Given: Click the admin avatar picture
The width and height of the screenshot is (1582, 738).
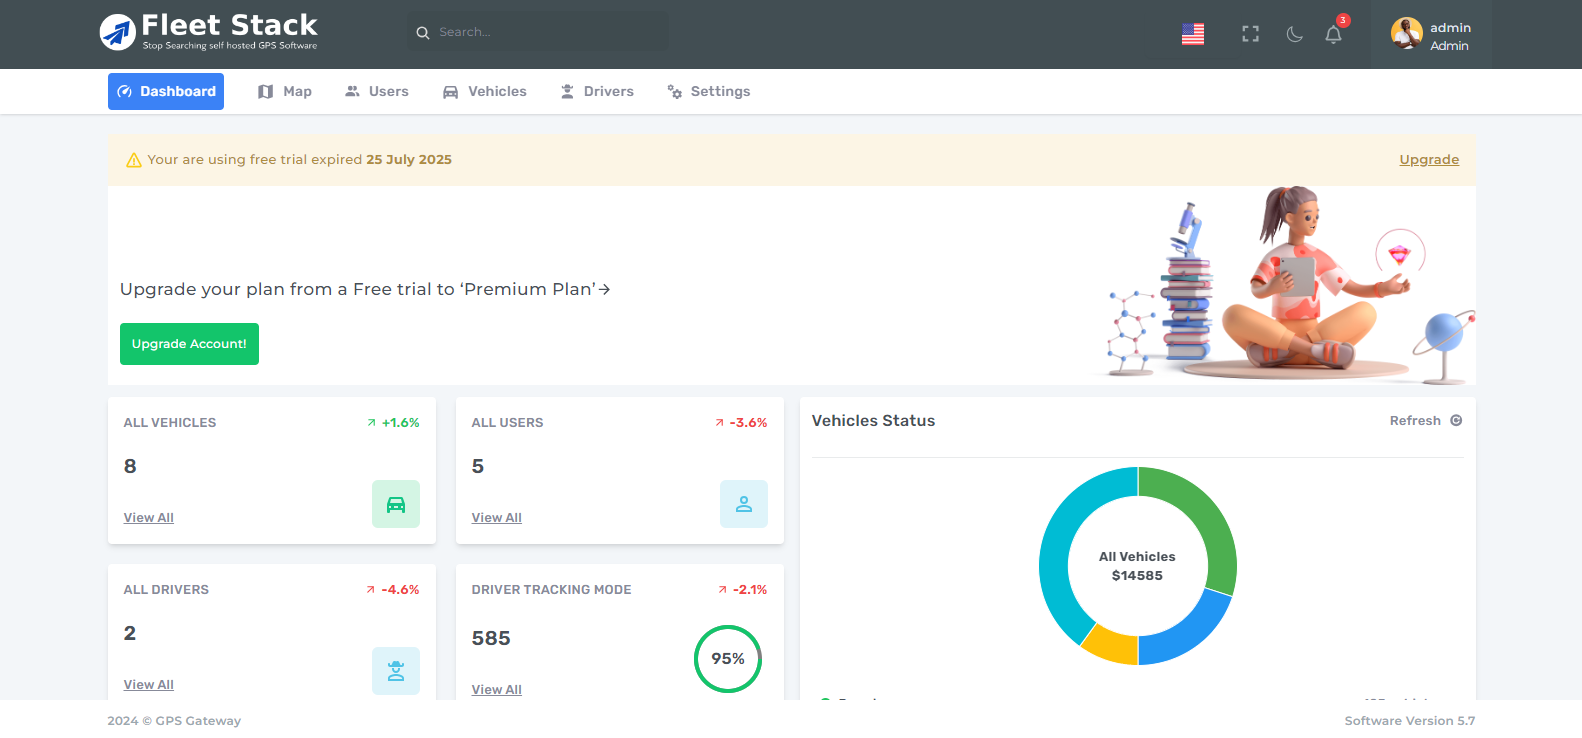Looking at the screenshot, I should pyautogui.click(x=1406, y=34).
